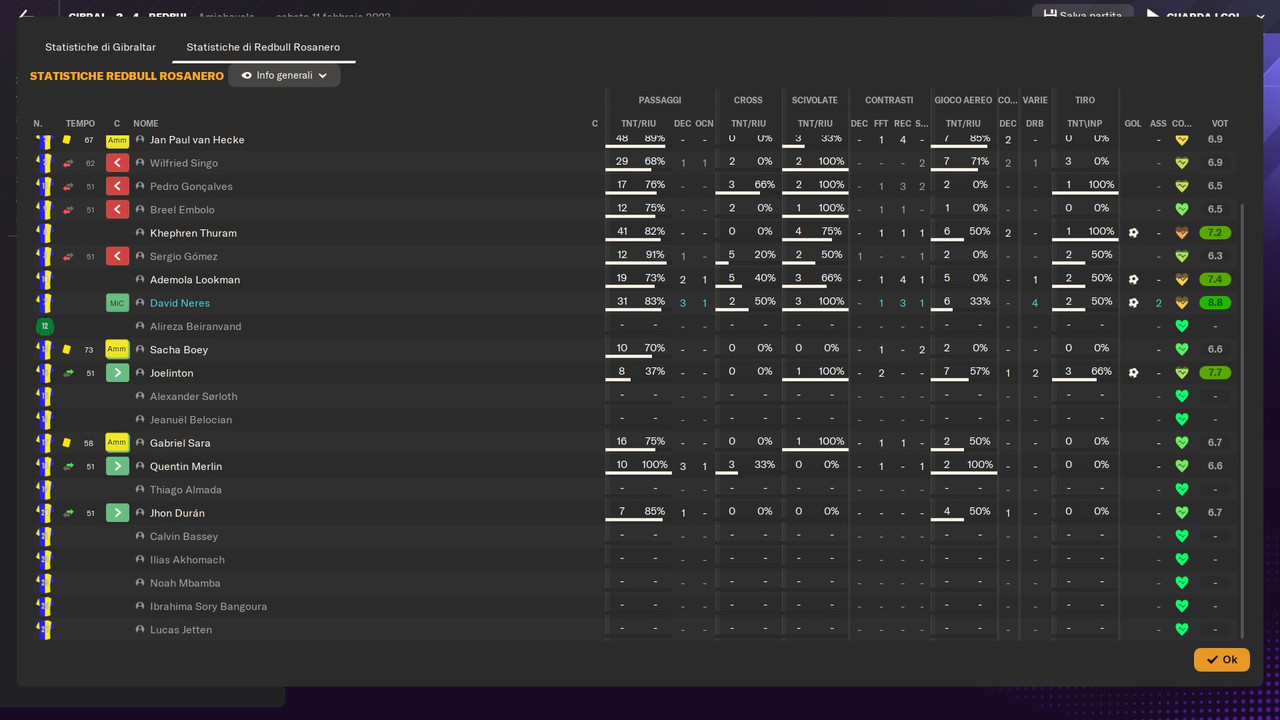Select player name Quentin Merlin
1280x720 pixels.
[186, 466]
